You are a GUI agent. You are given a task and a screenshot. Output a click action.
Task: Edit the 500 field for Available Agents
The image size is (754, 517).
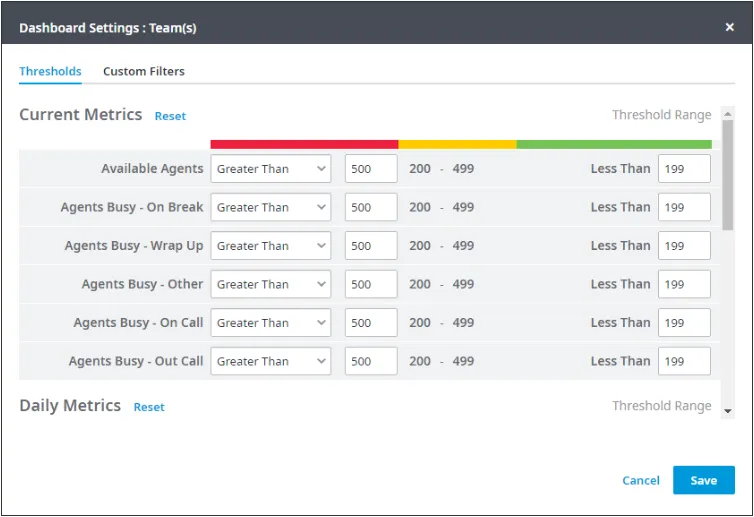point(371,169)
